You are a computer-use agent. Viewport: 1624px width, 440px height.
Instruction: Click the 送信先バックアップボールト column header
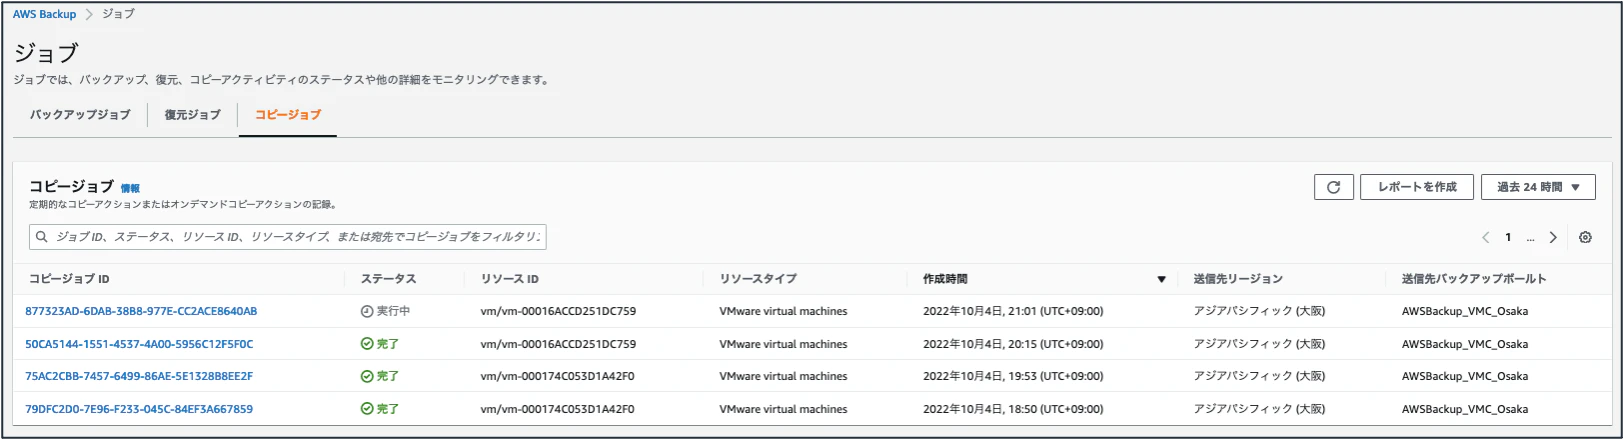coord(1474,279)
